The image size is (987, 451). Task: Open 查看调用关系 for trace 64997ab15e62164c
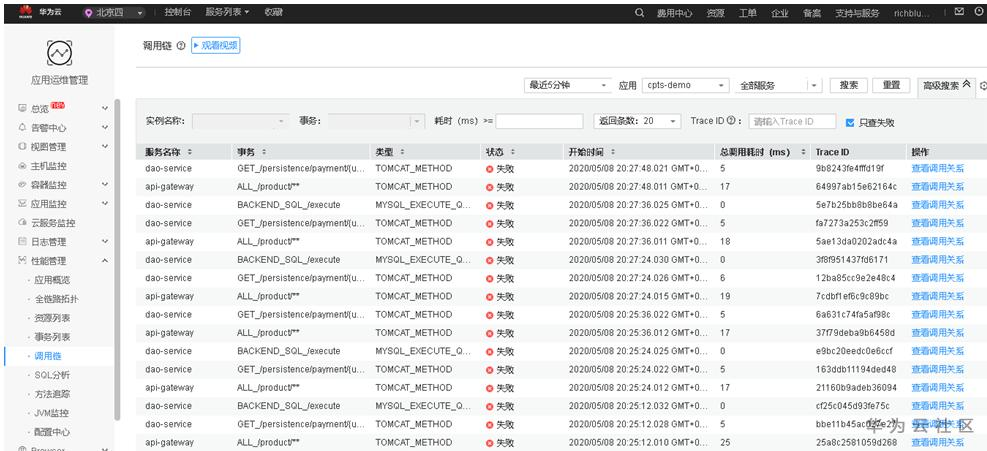(x=937, y=186)
